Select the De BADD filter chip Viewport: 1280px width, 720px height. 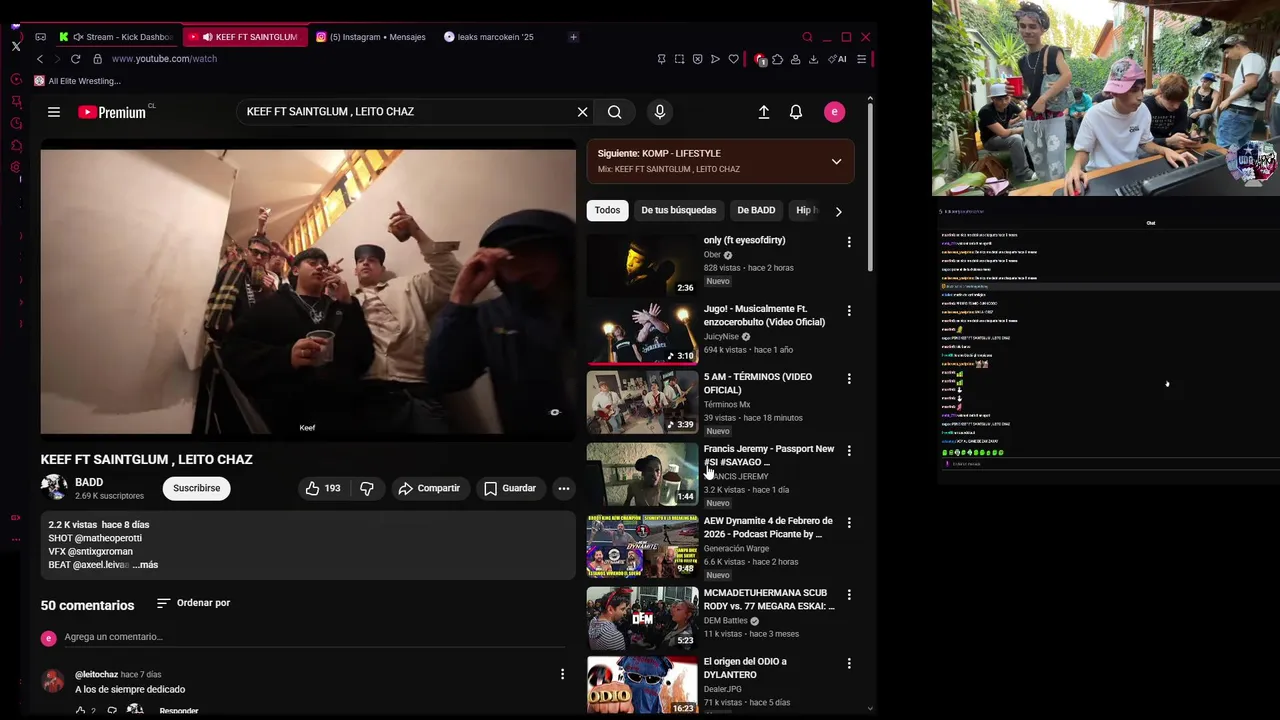pyautogui.click(x=756, y=210)
